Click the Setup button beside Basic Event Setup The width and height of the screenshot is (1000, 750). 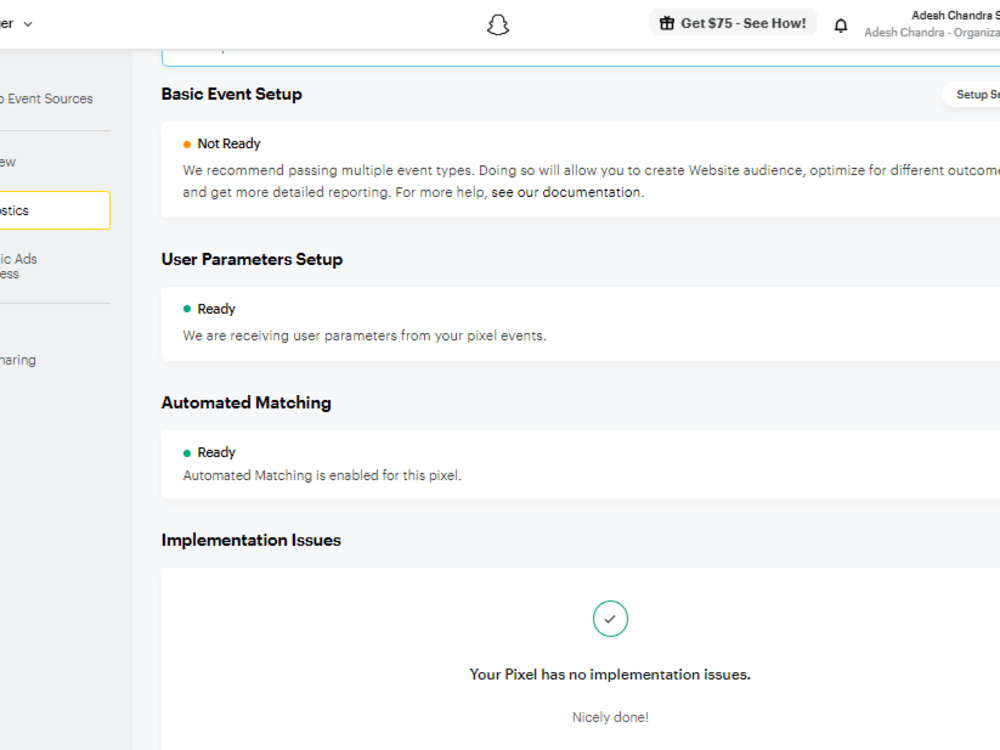971,94
